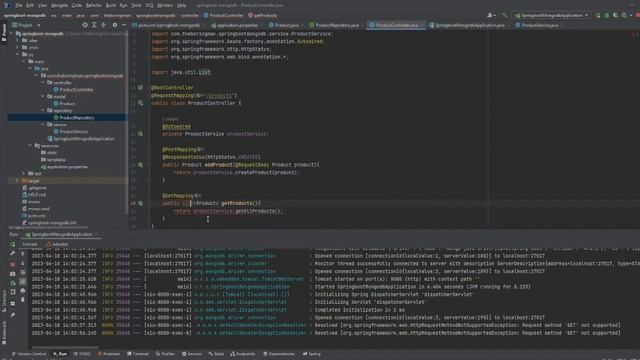
Task: Select application.properties in project tree
Action: point(64,167)
